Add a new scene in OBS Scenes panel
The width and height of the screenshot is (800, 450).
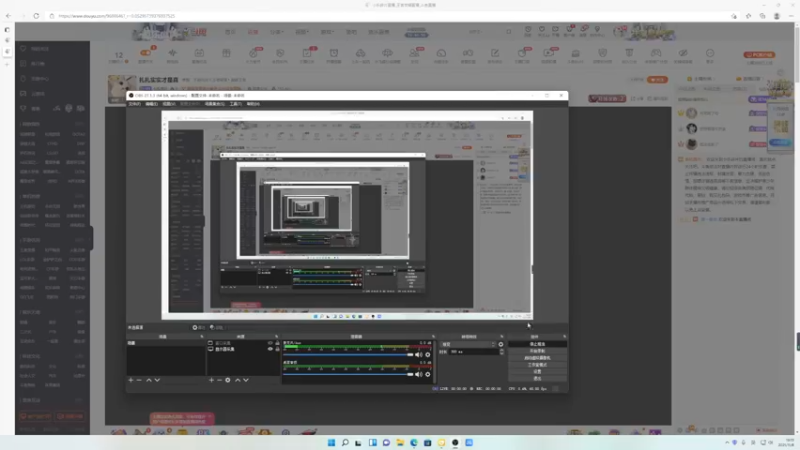[131, 380]
